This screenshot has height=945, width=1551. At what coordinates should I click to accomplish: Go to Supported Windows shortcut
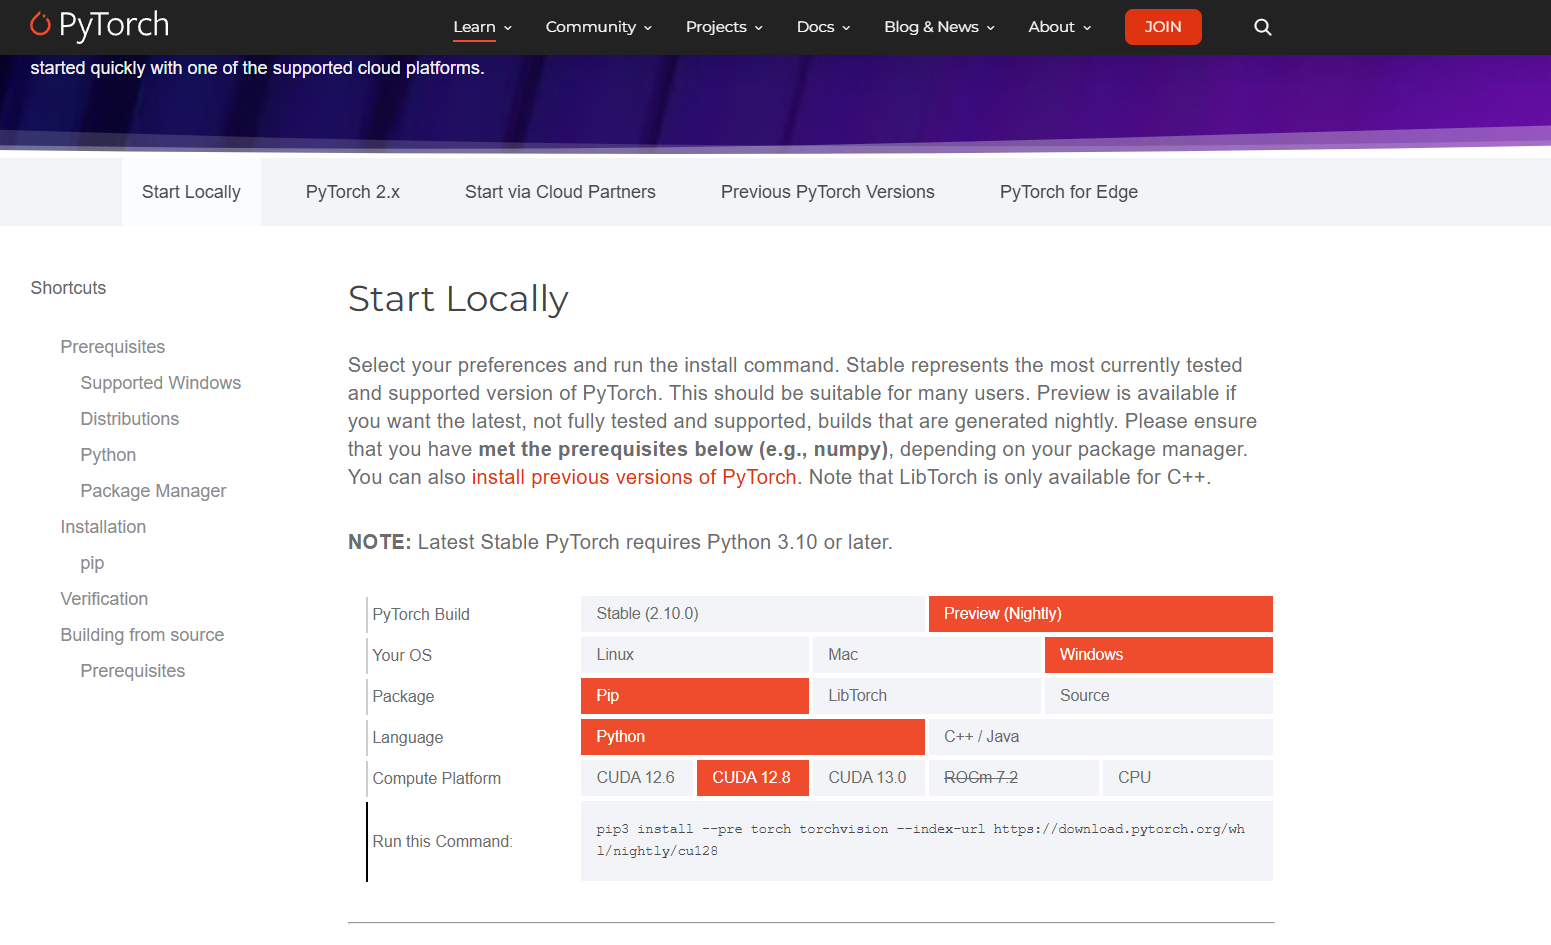[161, 383]
